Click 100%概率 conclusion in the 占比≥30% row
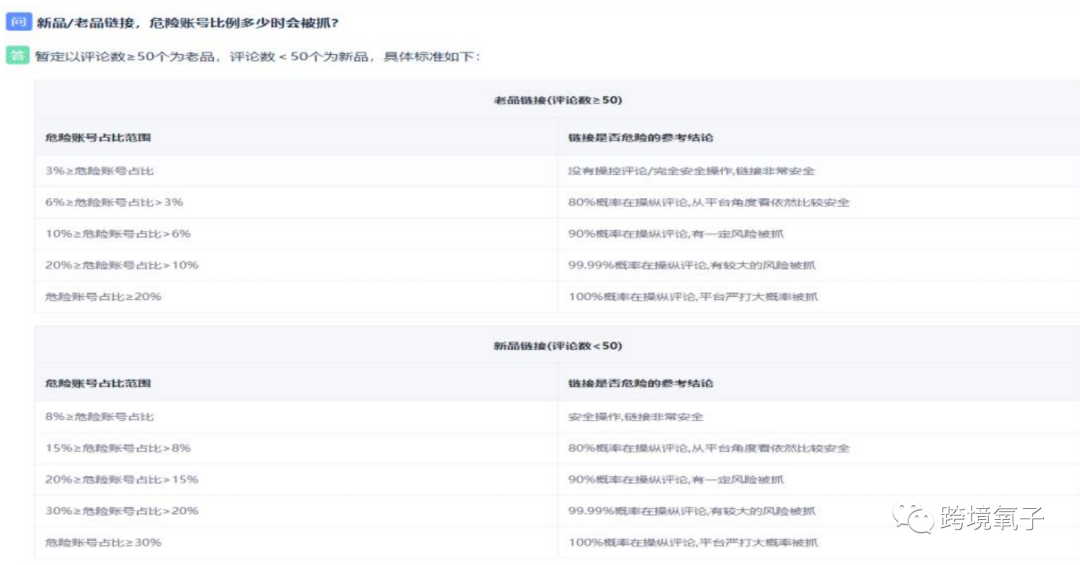Viewport: 1080px width, 565px height. coord(693,542)
